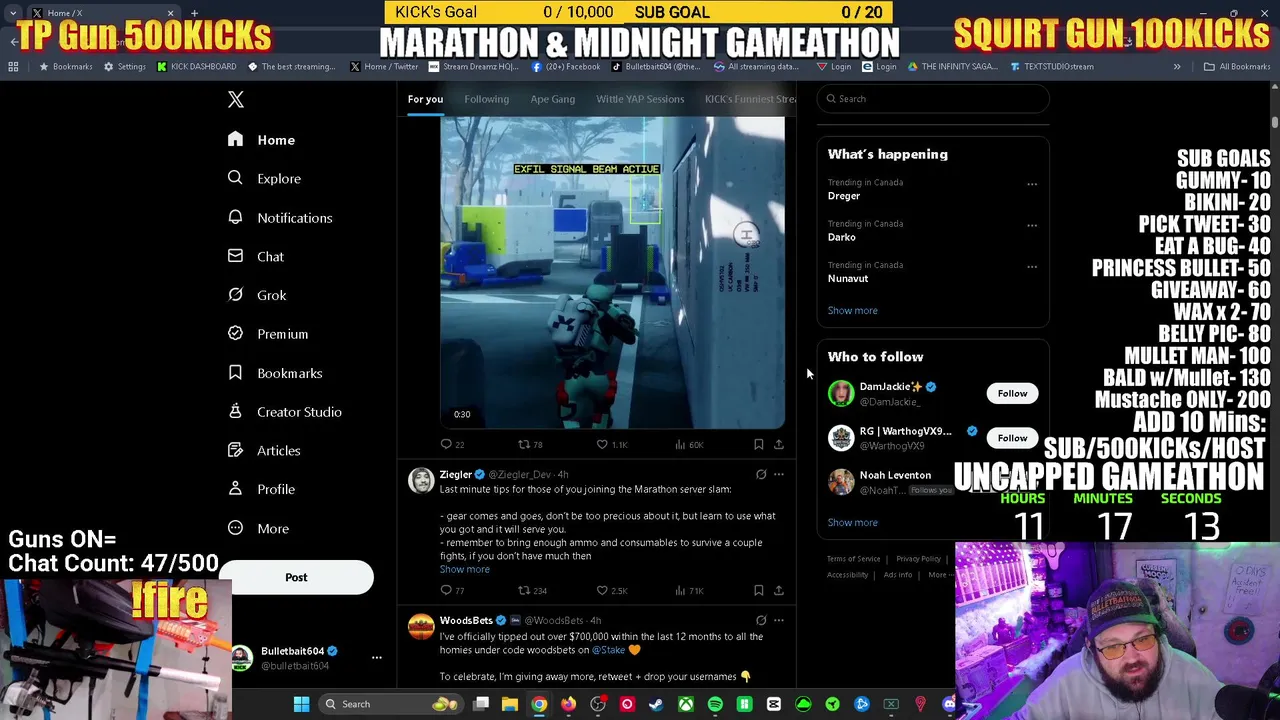Open File Explorer from the taskbar

coord(510,704)
